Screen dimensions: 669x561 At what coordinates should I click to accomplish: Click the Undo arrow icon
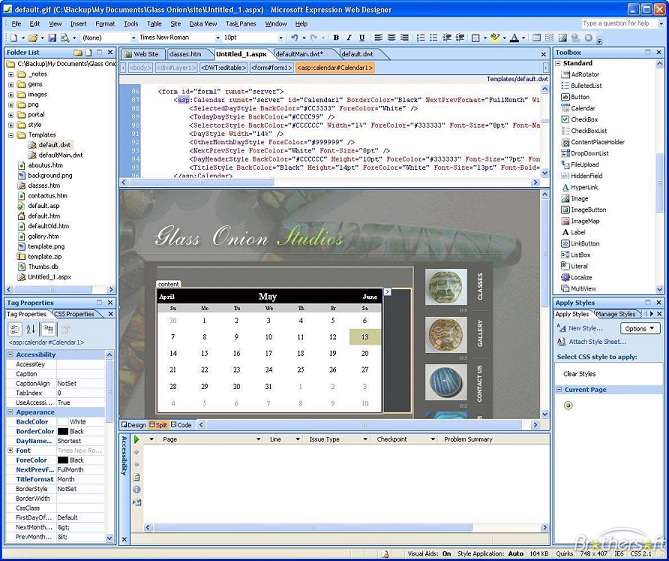click(x=294, y=38)
